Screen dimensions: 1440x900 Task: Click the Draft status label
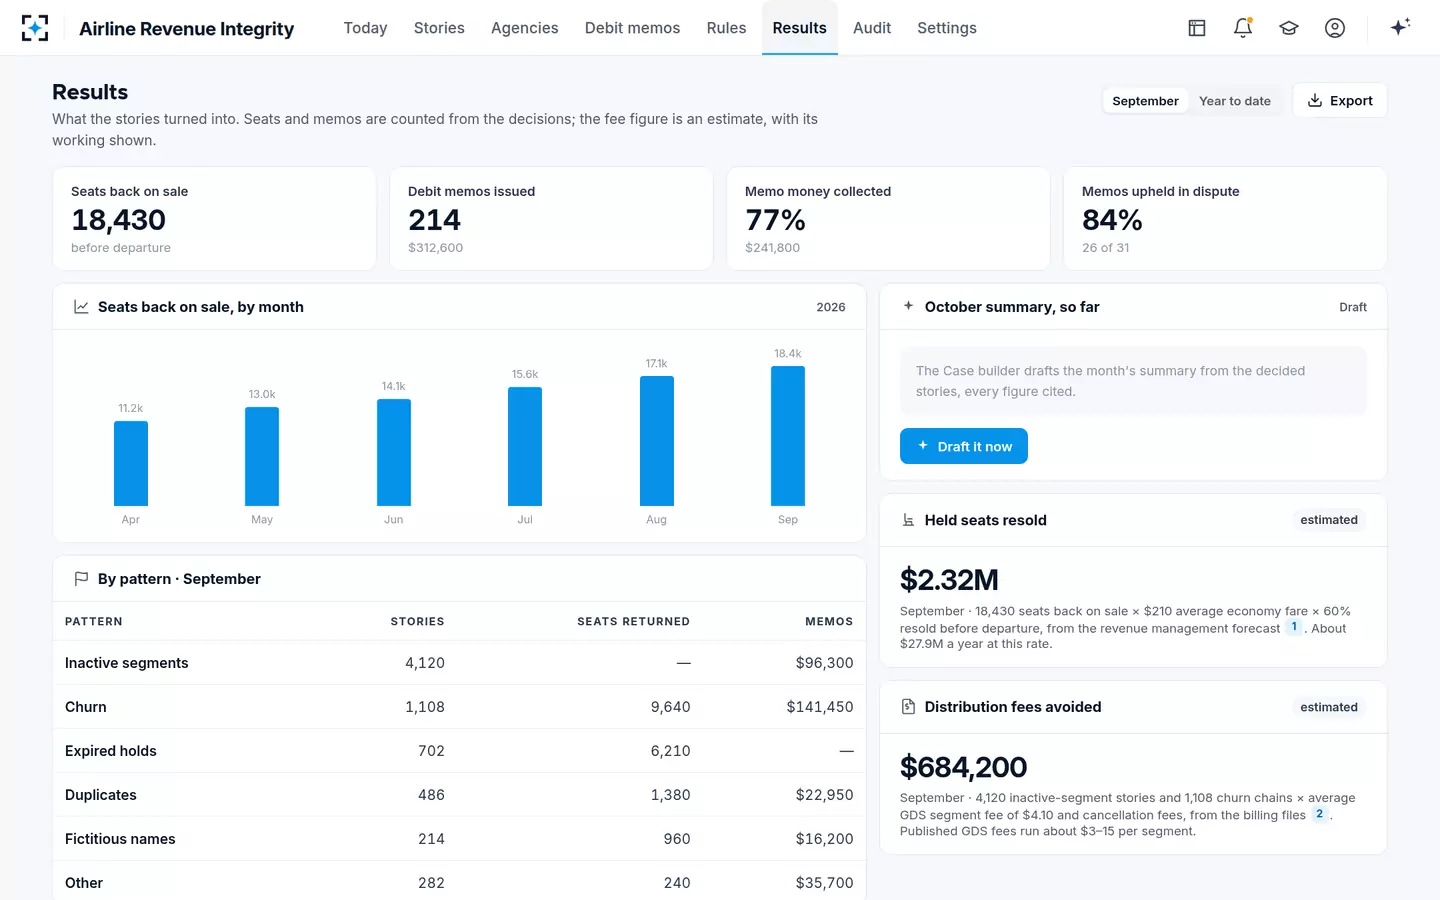(x=1353, y=307)
